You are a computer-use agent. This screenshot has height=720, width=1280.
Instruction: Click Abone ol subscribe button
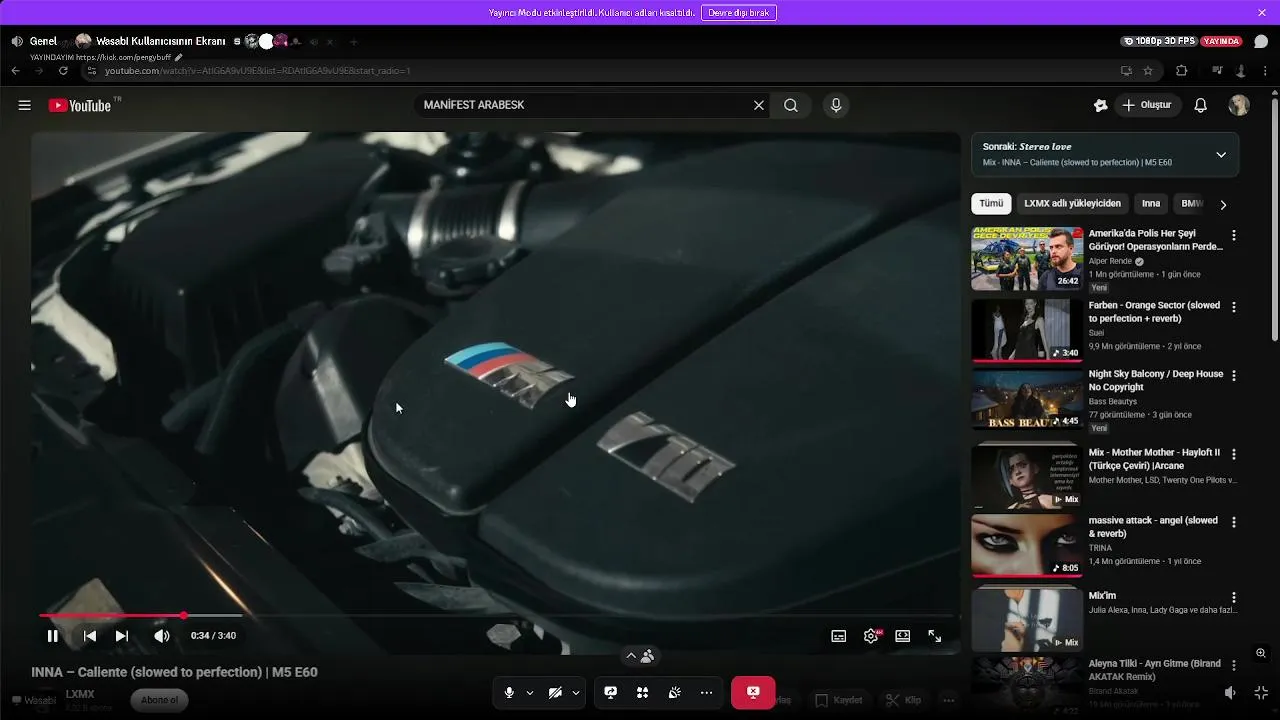[160, 700]
